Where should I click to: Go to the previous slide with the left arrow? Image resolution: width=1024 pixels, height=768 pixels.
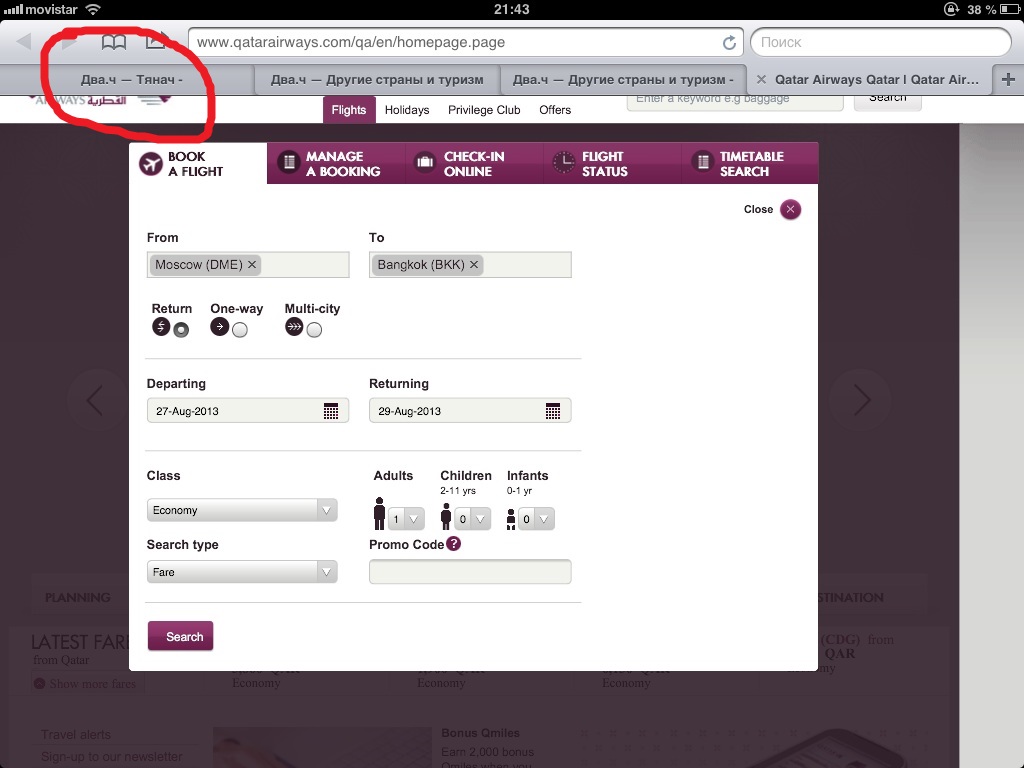(x=95, y=400)
